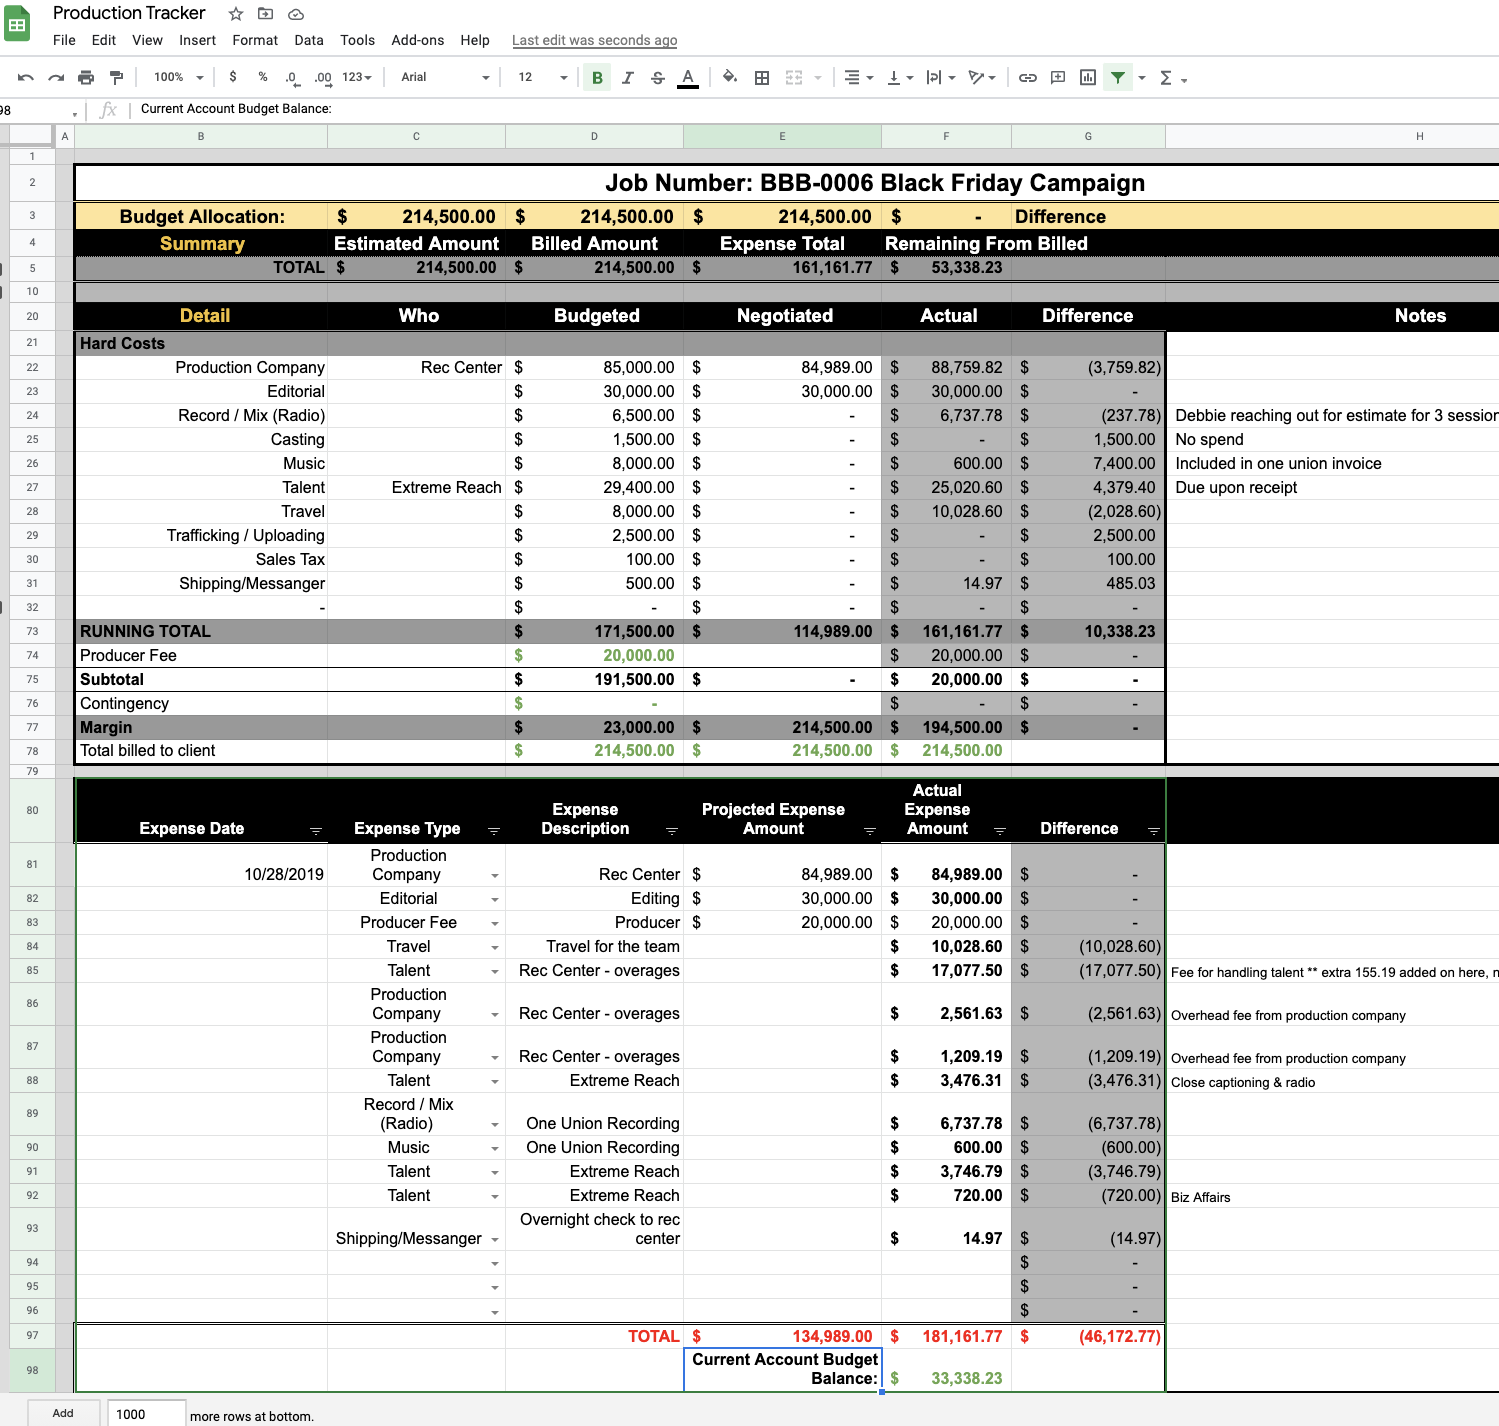Image resolution: width=1499 pixels, height=1426 pixels.
Task: Open the Arial font dropdown
Action: point(445,77)
